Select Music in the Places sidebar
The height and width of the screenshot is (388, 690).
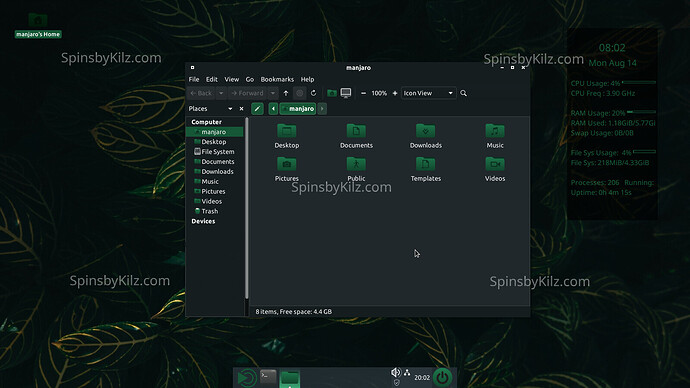point(214,181)
